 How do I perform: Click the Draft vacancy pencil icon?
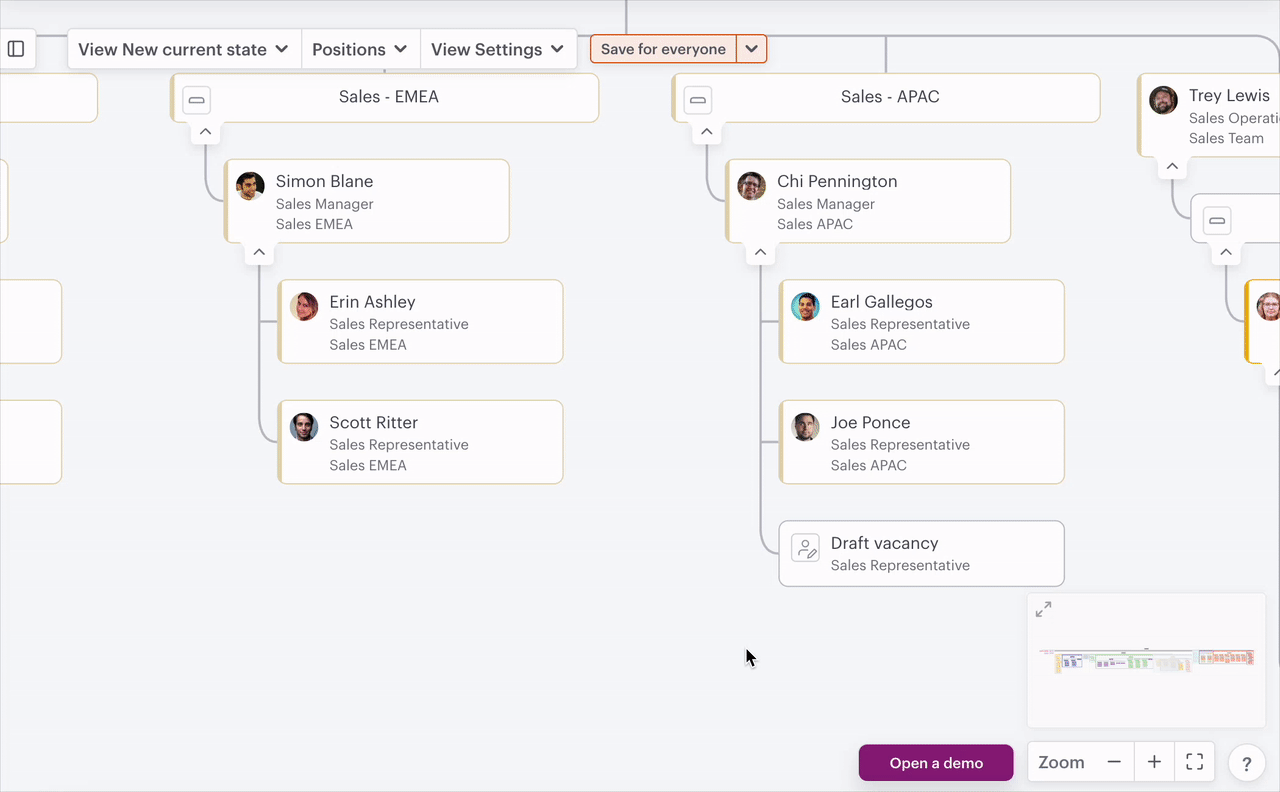click(x=806, y=548)
